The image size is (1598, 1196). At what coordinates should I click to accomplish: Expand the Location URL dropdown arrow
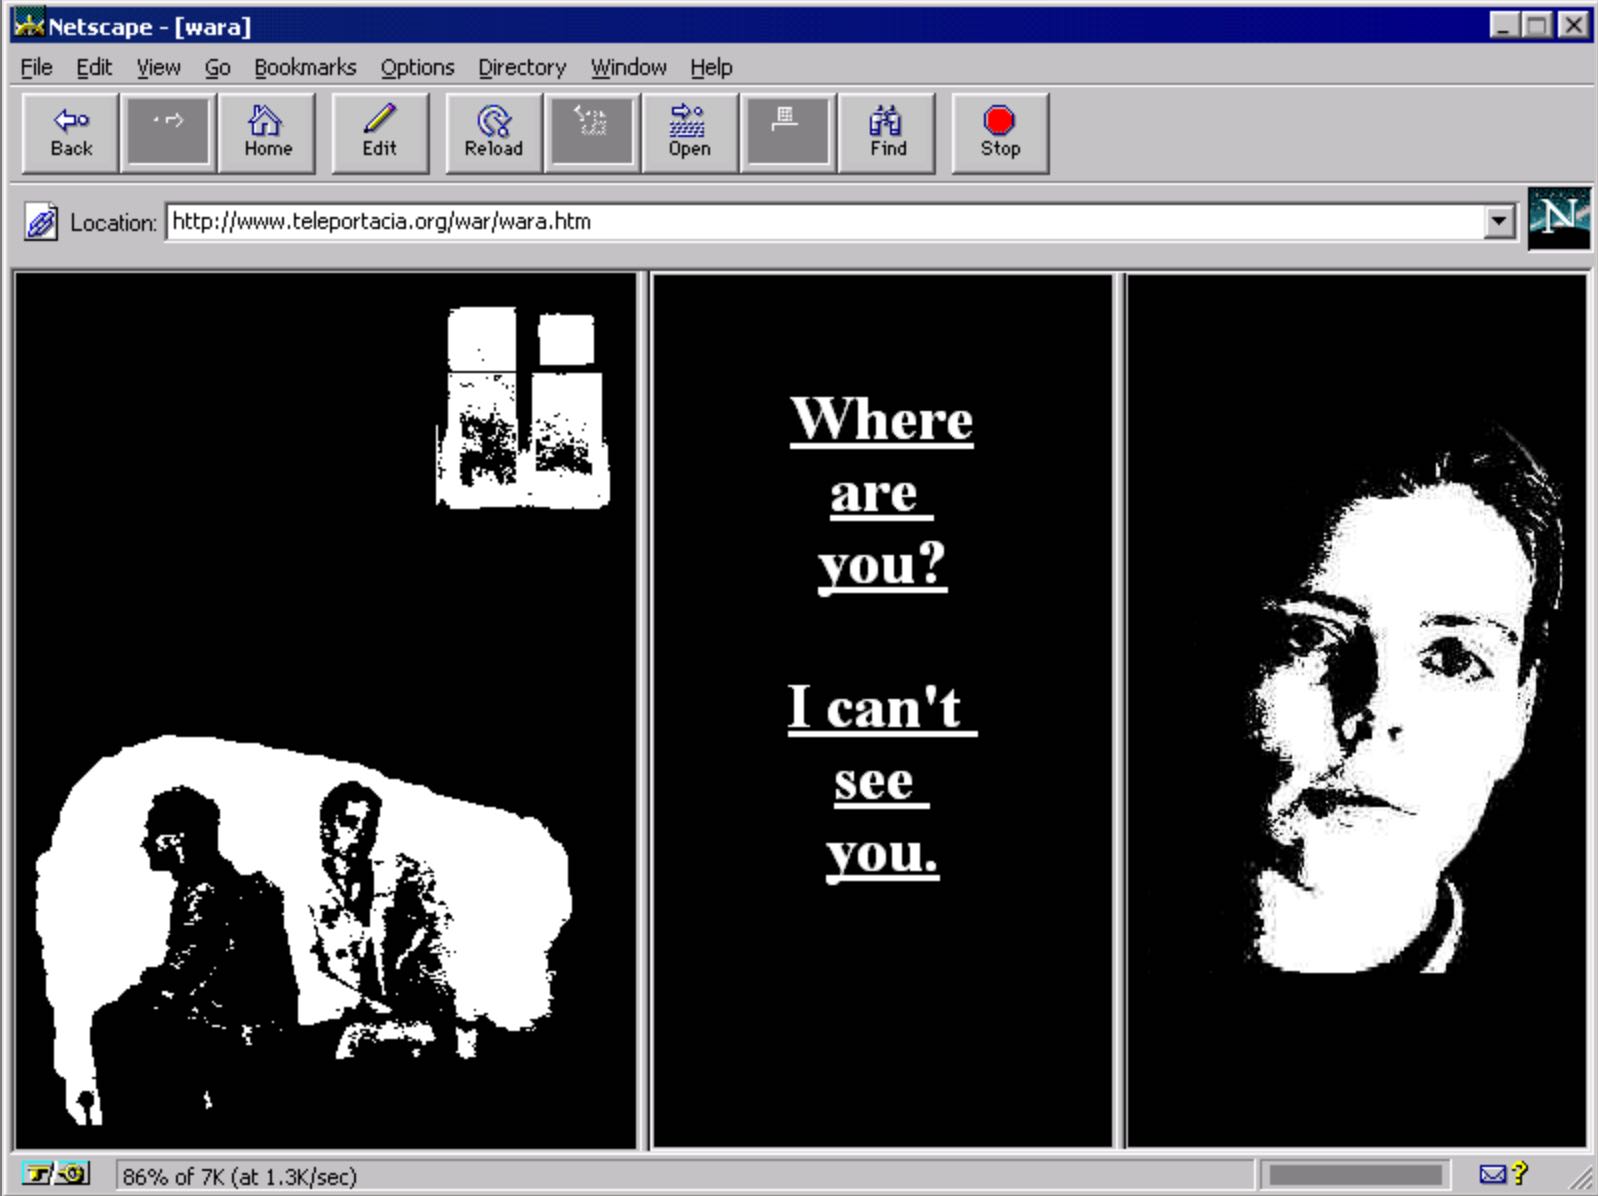point(1498,221)
